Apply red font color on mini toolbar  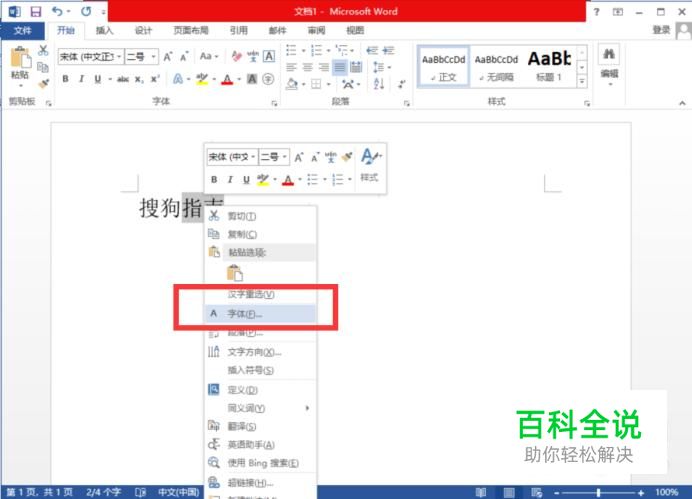pos(288,180)
